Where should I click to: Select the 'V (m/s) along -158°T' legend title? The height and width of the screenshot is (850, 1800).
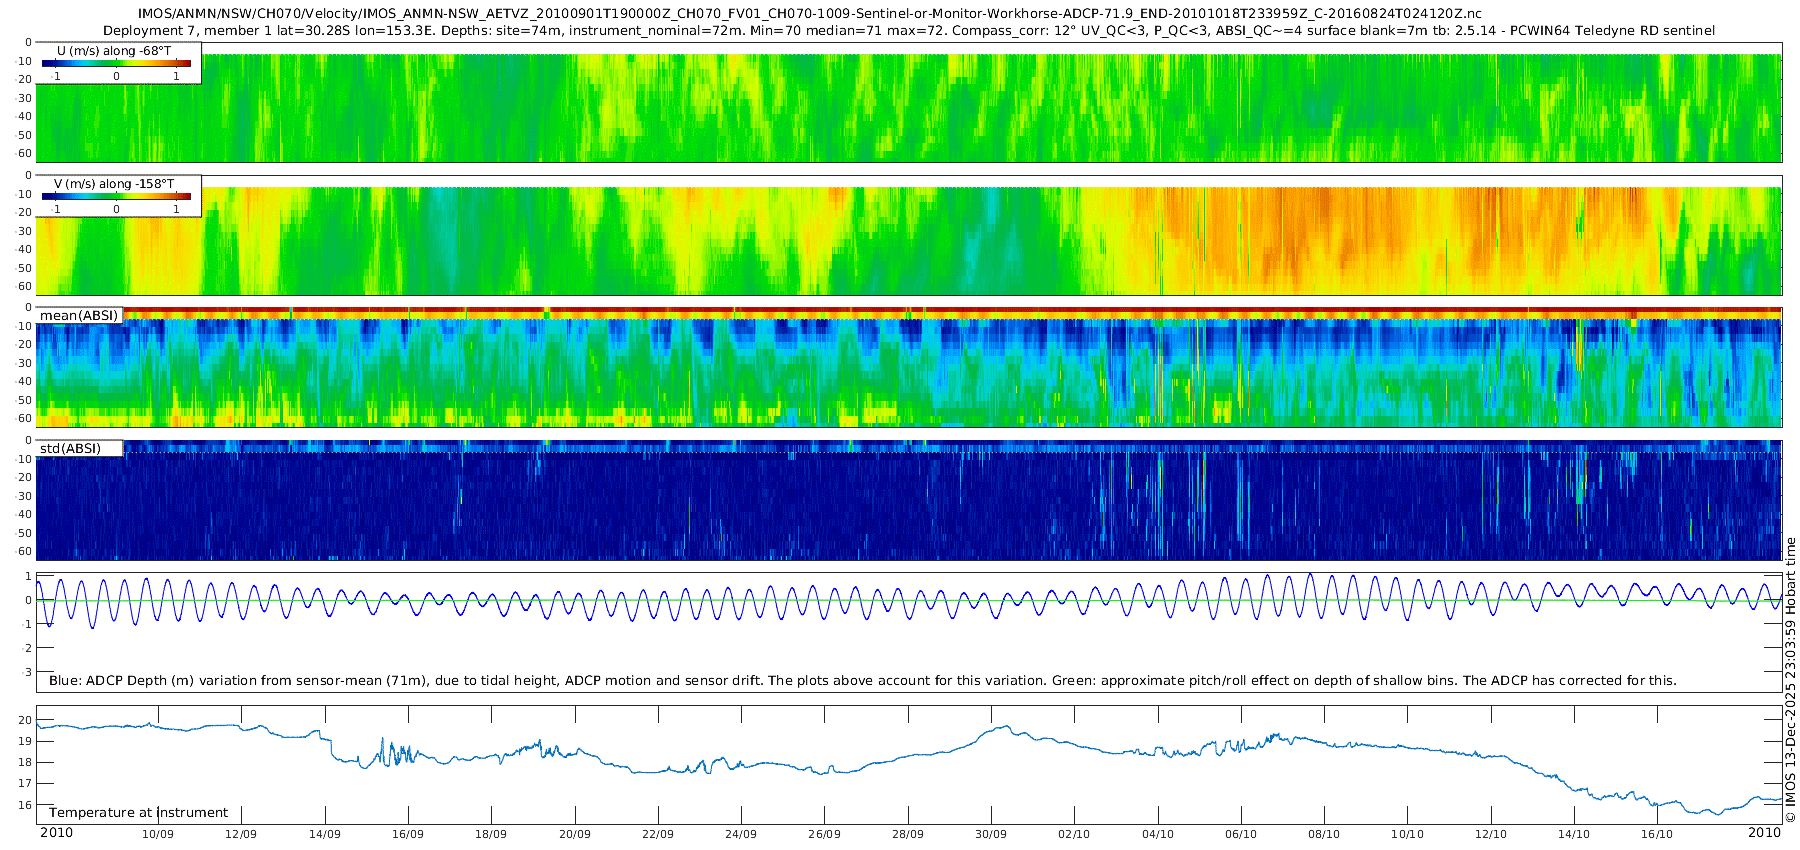click(114, 184)
